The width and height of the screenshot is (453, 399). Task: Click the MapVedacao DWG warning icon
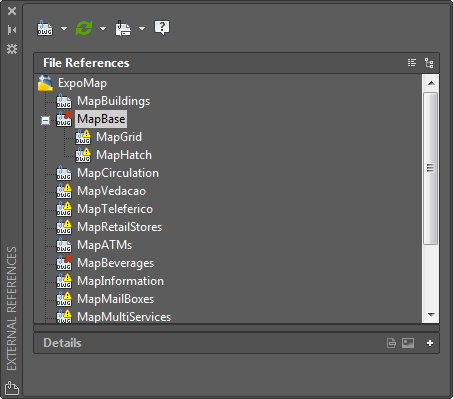[x=64, y=191]
